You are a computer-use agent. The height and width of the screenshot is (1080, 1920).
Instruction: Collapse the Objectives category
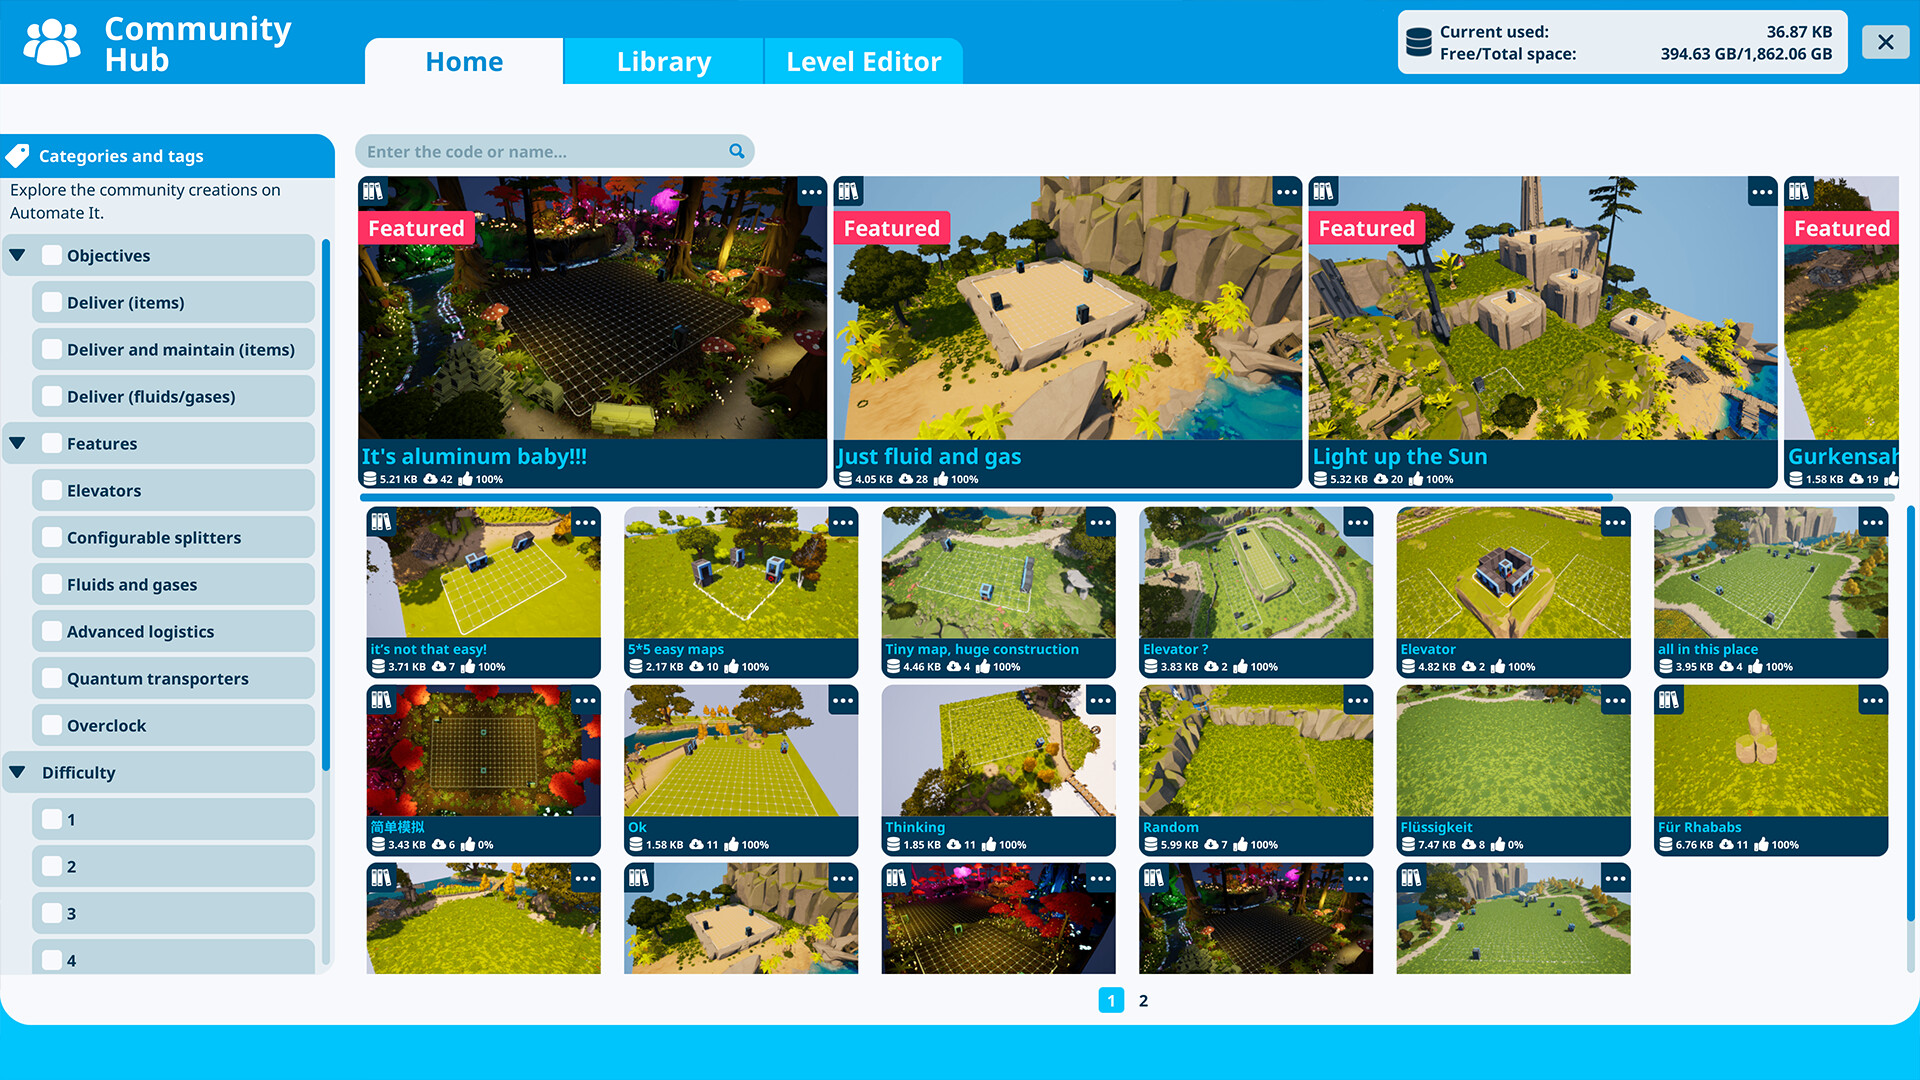[17, 254]
